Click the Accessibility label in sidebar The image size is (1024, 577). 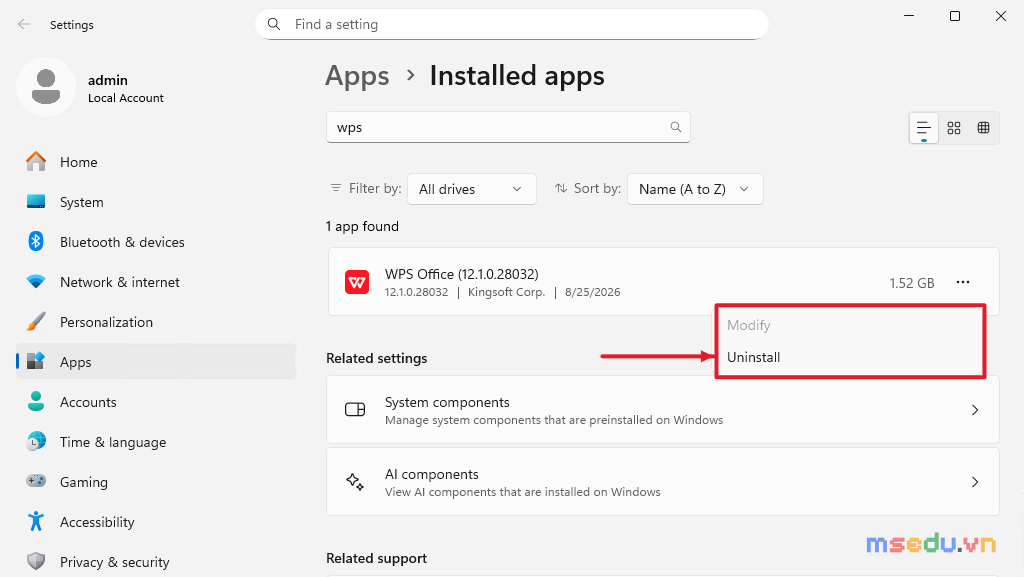click(97, 522)
